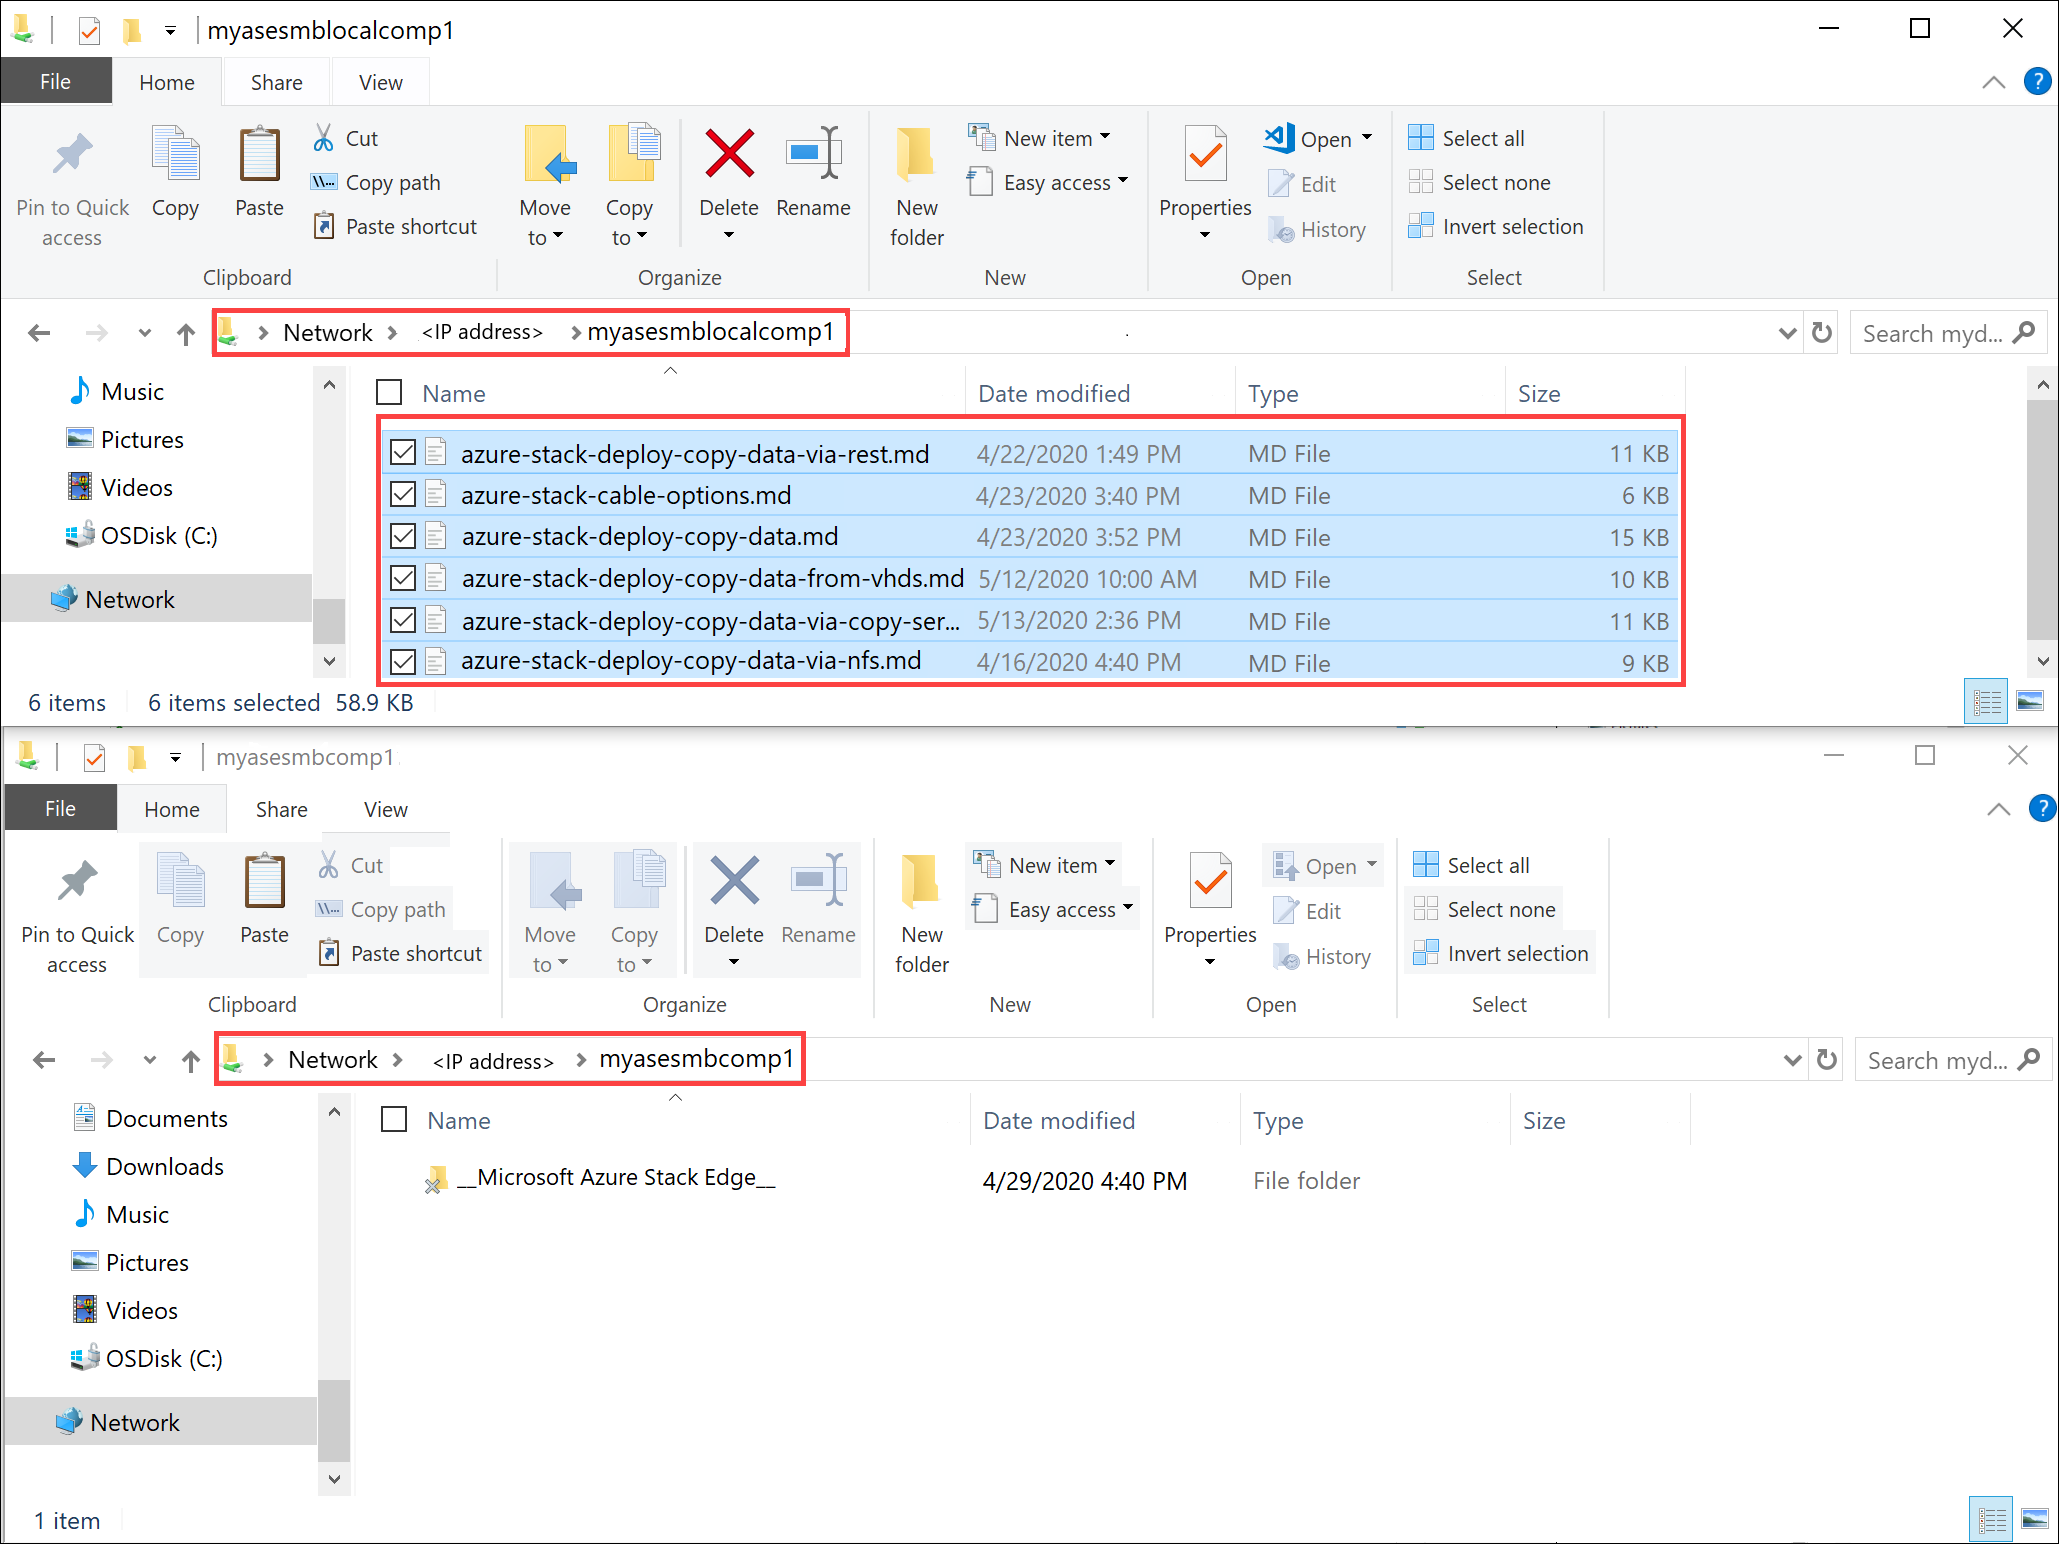This screenshot has height=1544, width=2059.
Task: Select the Copy path icon
Action: [x=324, y=183]
